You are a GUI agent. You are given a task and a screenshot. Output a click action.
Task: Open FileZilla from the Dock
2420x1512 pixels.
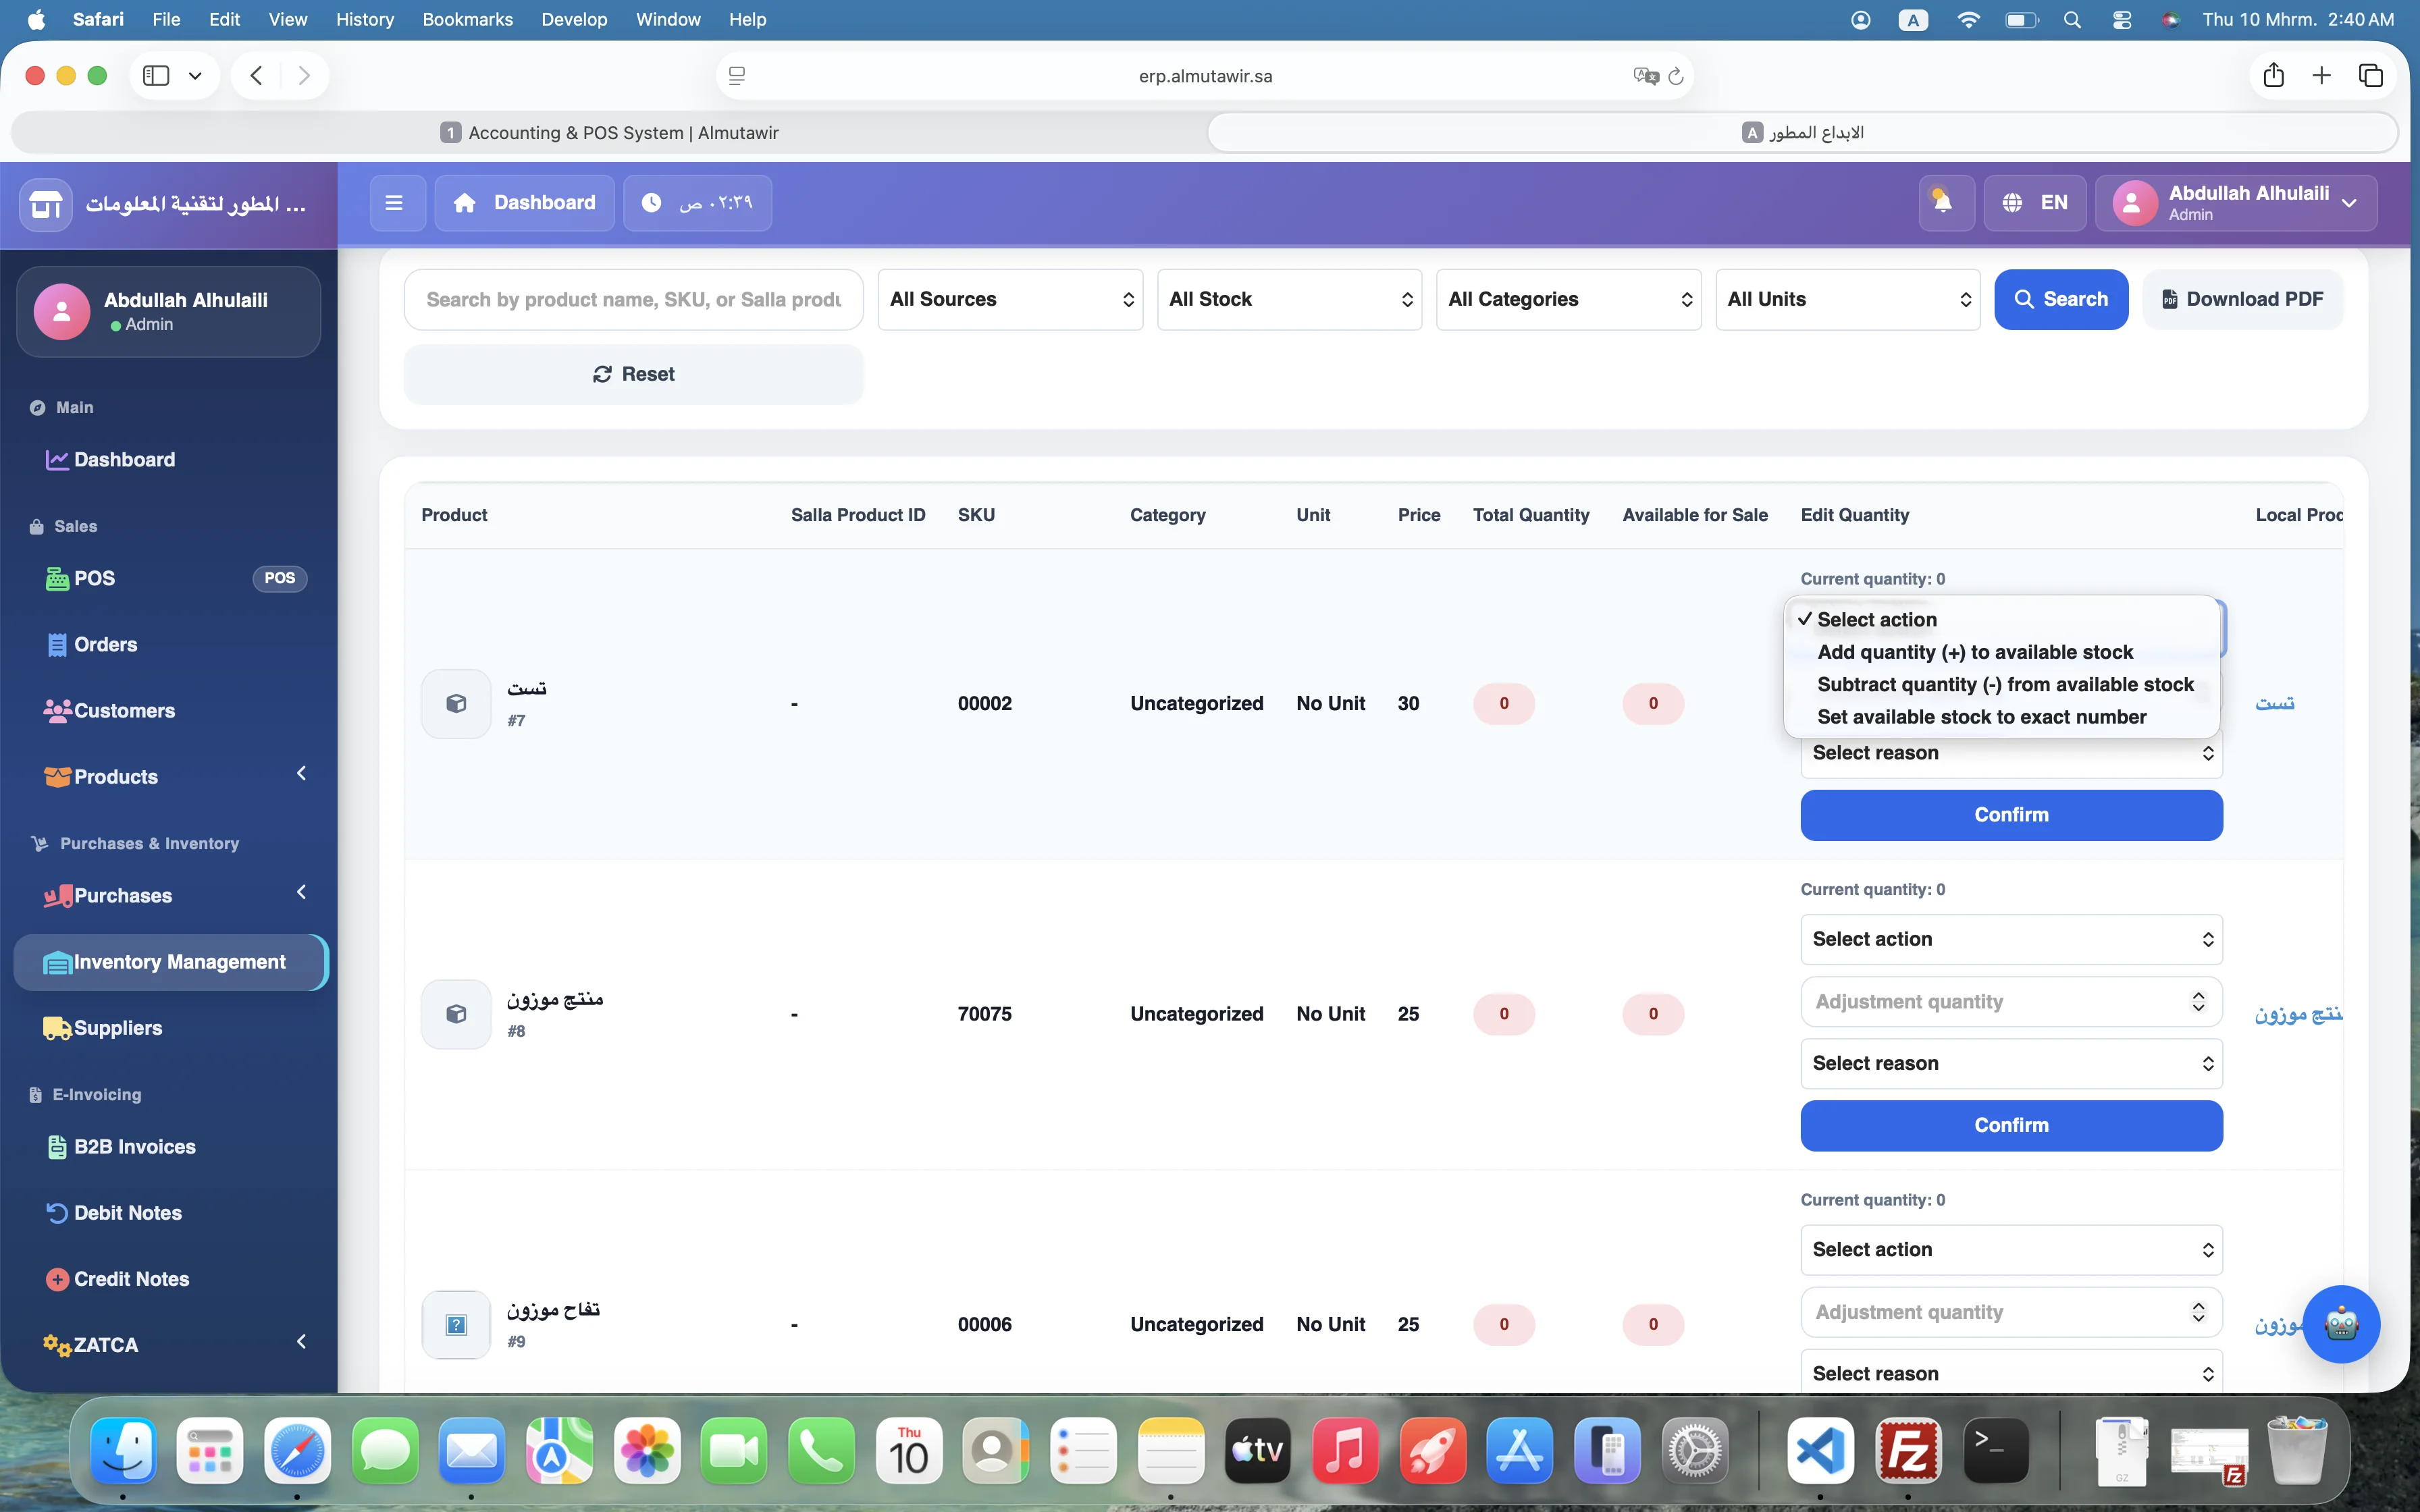pyautogui.click(x=1908, y=1450)
